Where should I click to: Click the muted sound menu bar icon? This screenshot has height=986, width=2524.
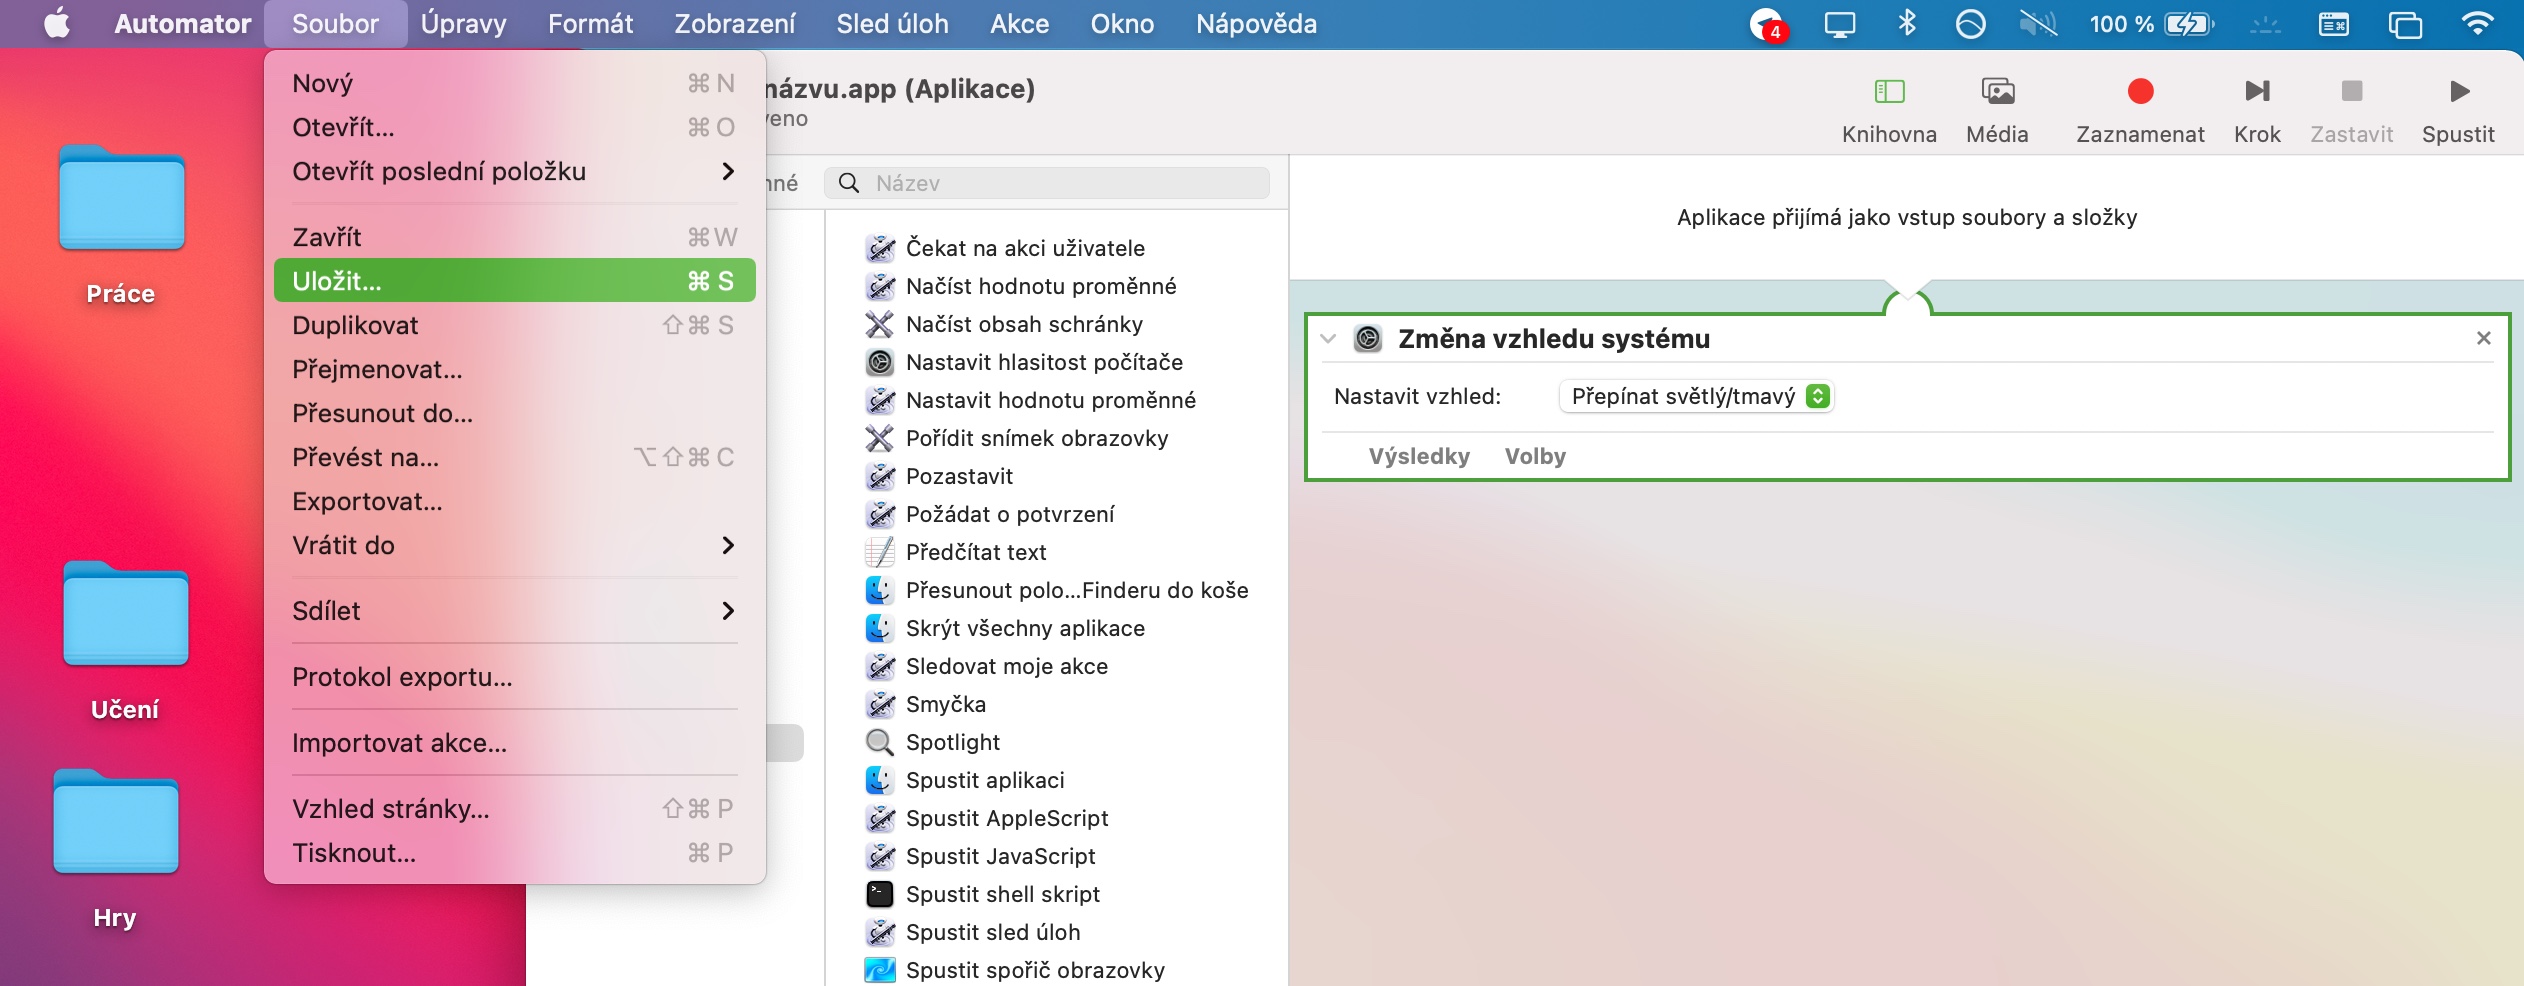click(x=2037, y=23)
